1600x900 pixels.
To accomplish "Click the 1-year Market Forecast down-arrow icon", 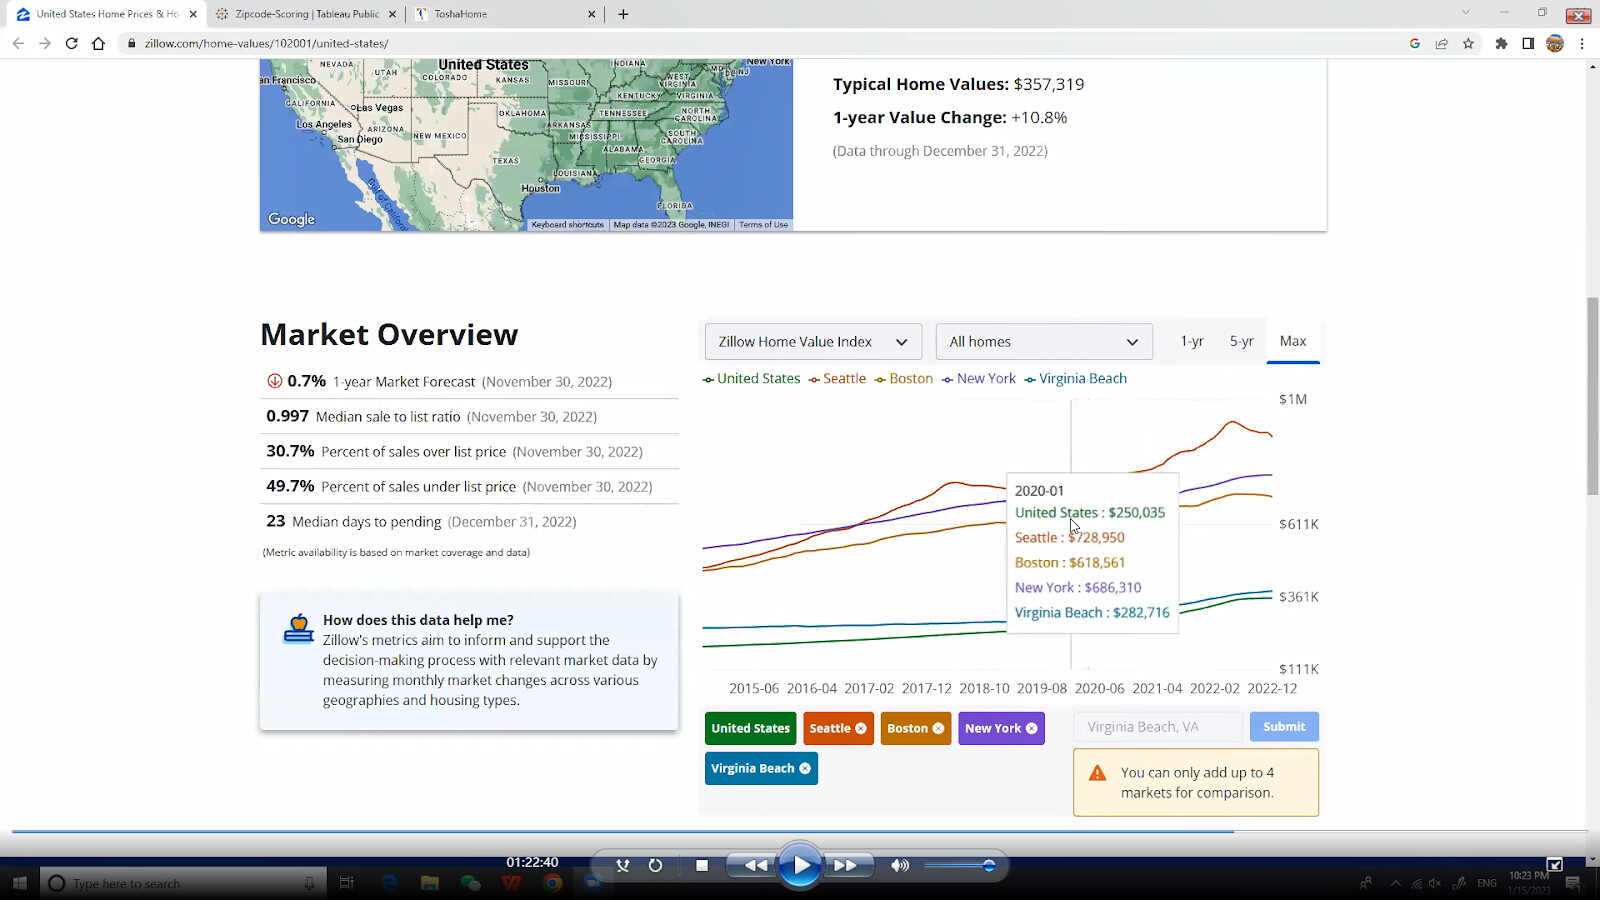I will 274,381.
